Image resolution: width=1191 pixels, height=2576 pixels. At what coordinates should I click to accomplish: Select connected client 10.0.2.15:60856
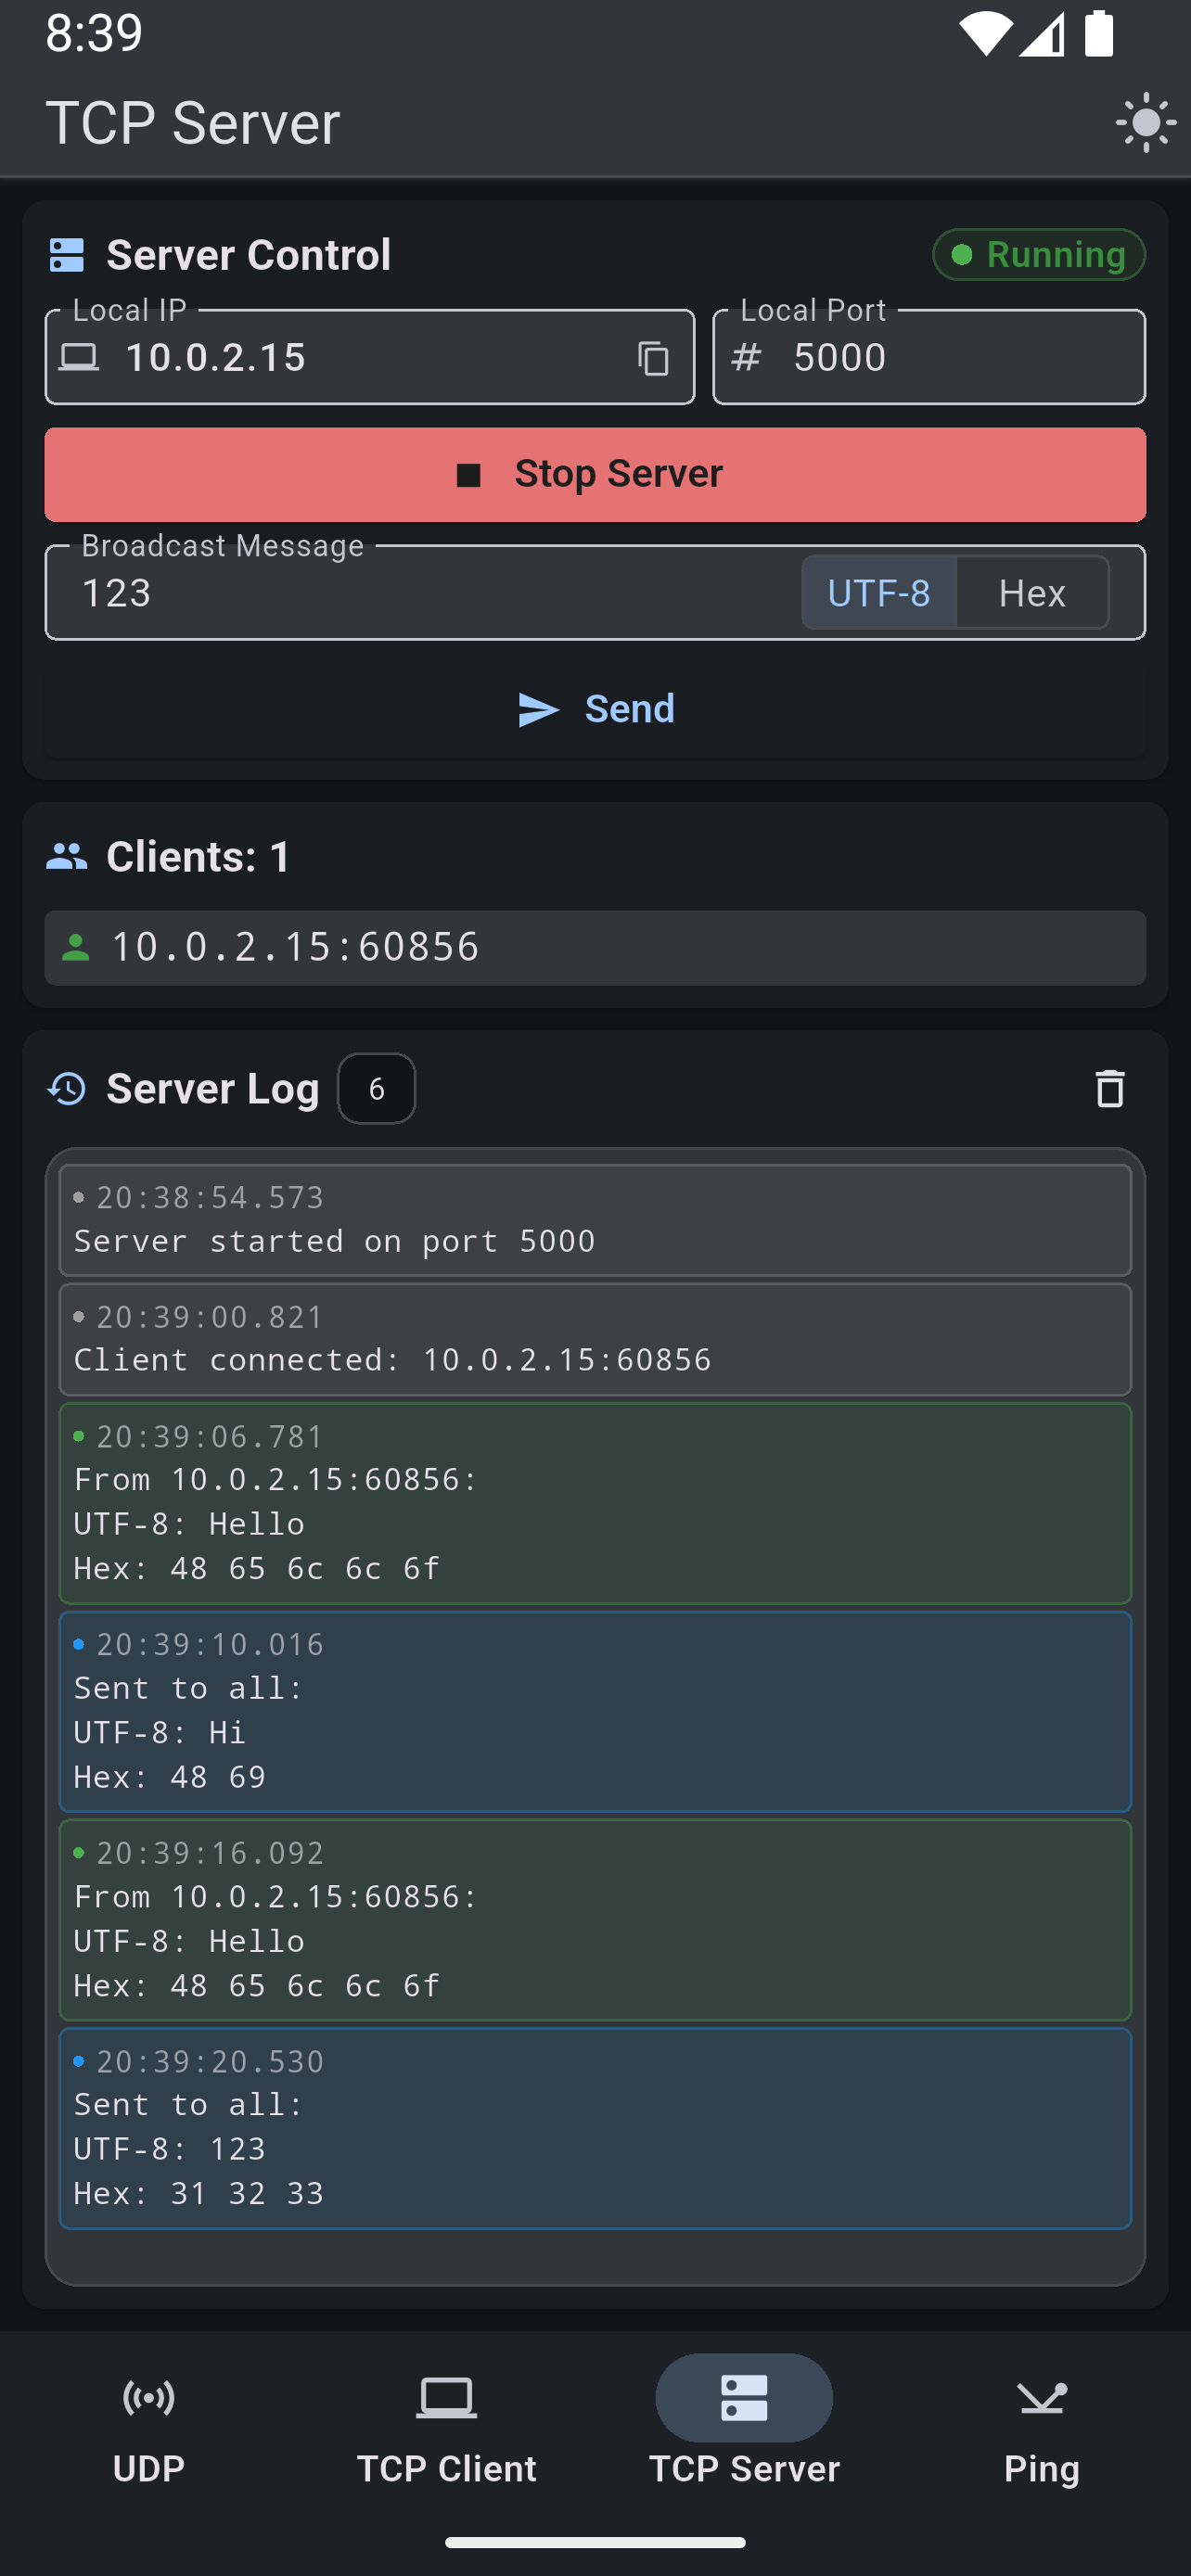coord(595,947)
